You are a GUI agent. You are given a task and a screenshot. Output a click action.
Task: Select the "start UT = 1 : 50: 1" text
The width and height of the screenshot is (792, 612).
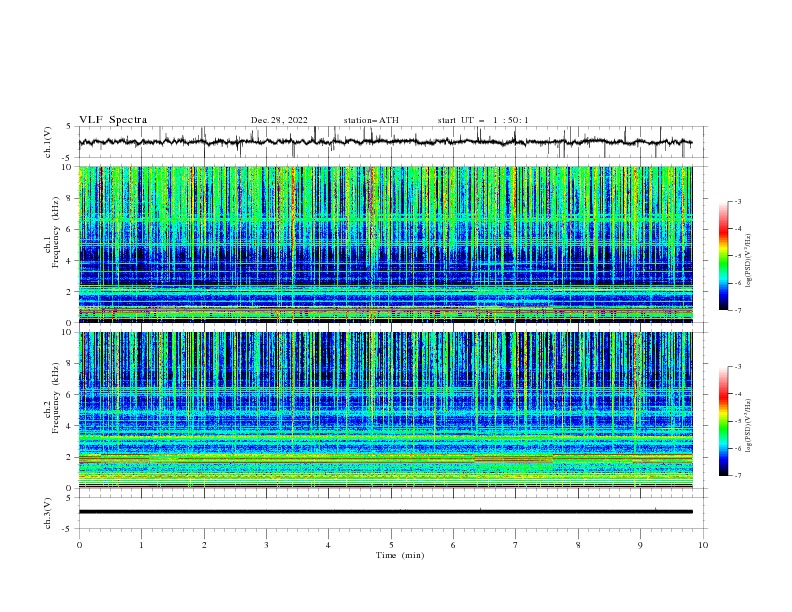tap(483, 120)
